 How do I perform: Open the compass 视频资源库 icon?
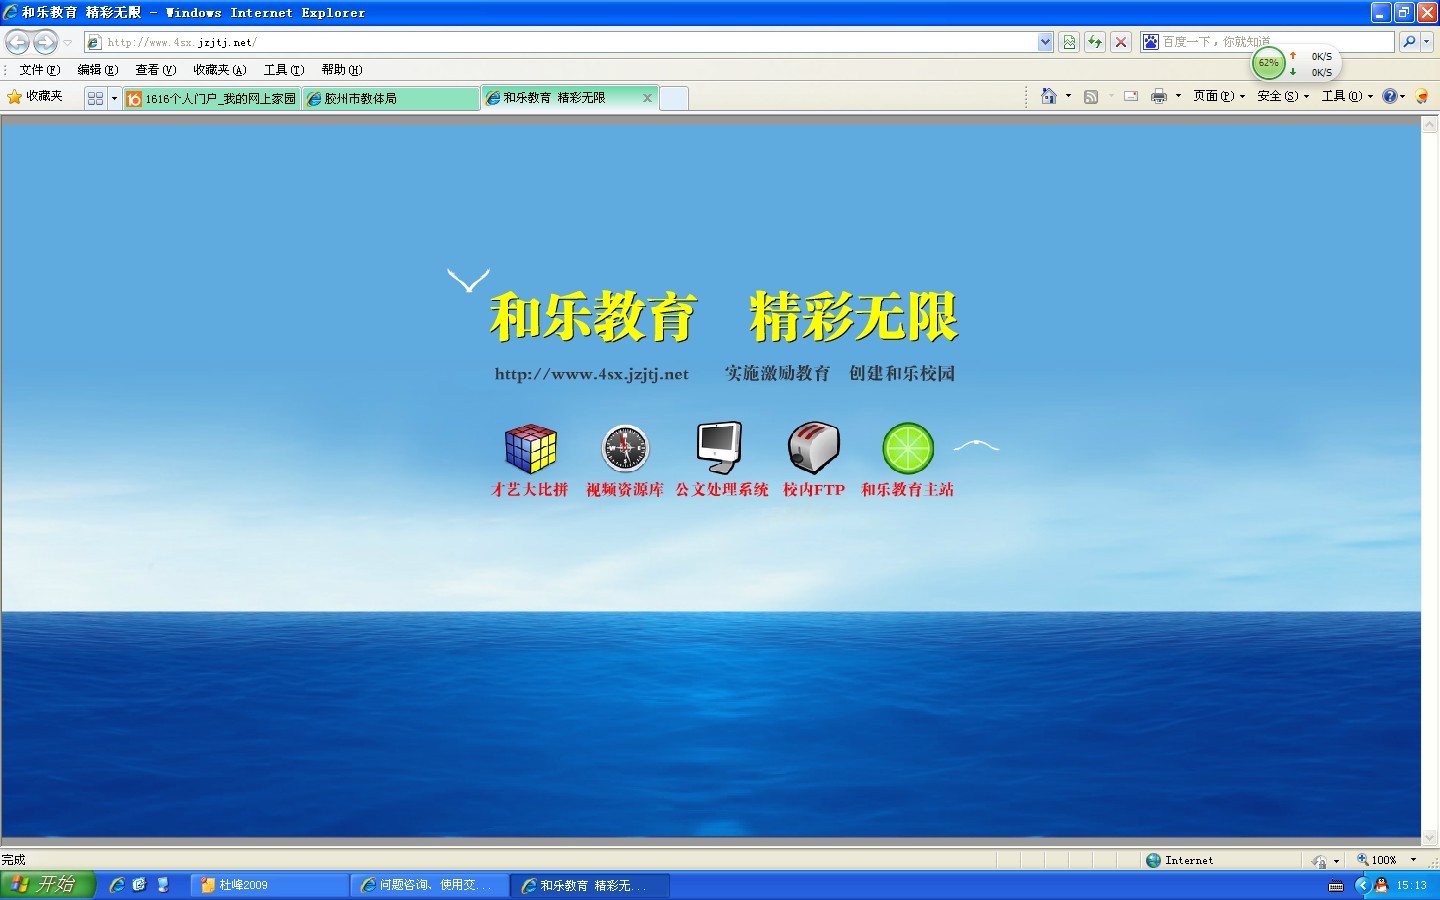625,449
